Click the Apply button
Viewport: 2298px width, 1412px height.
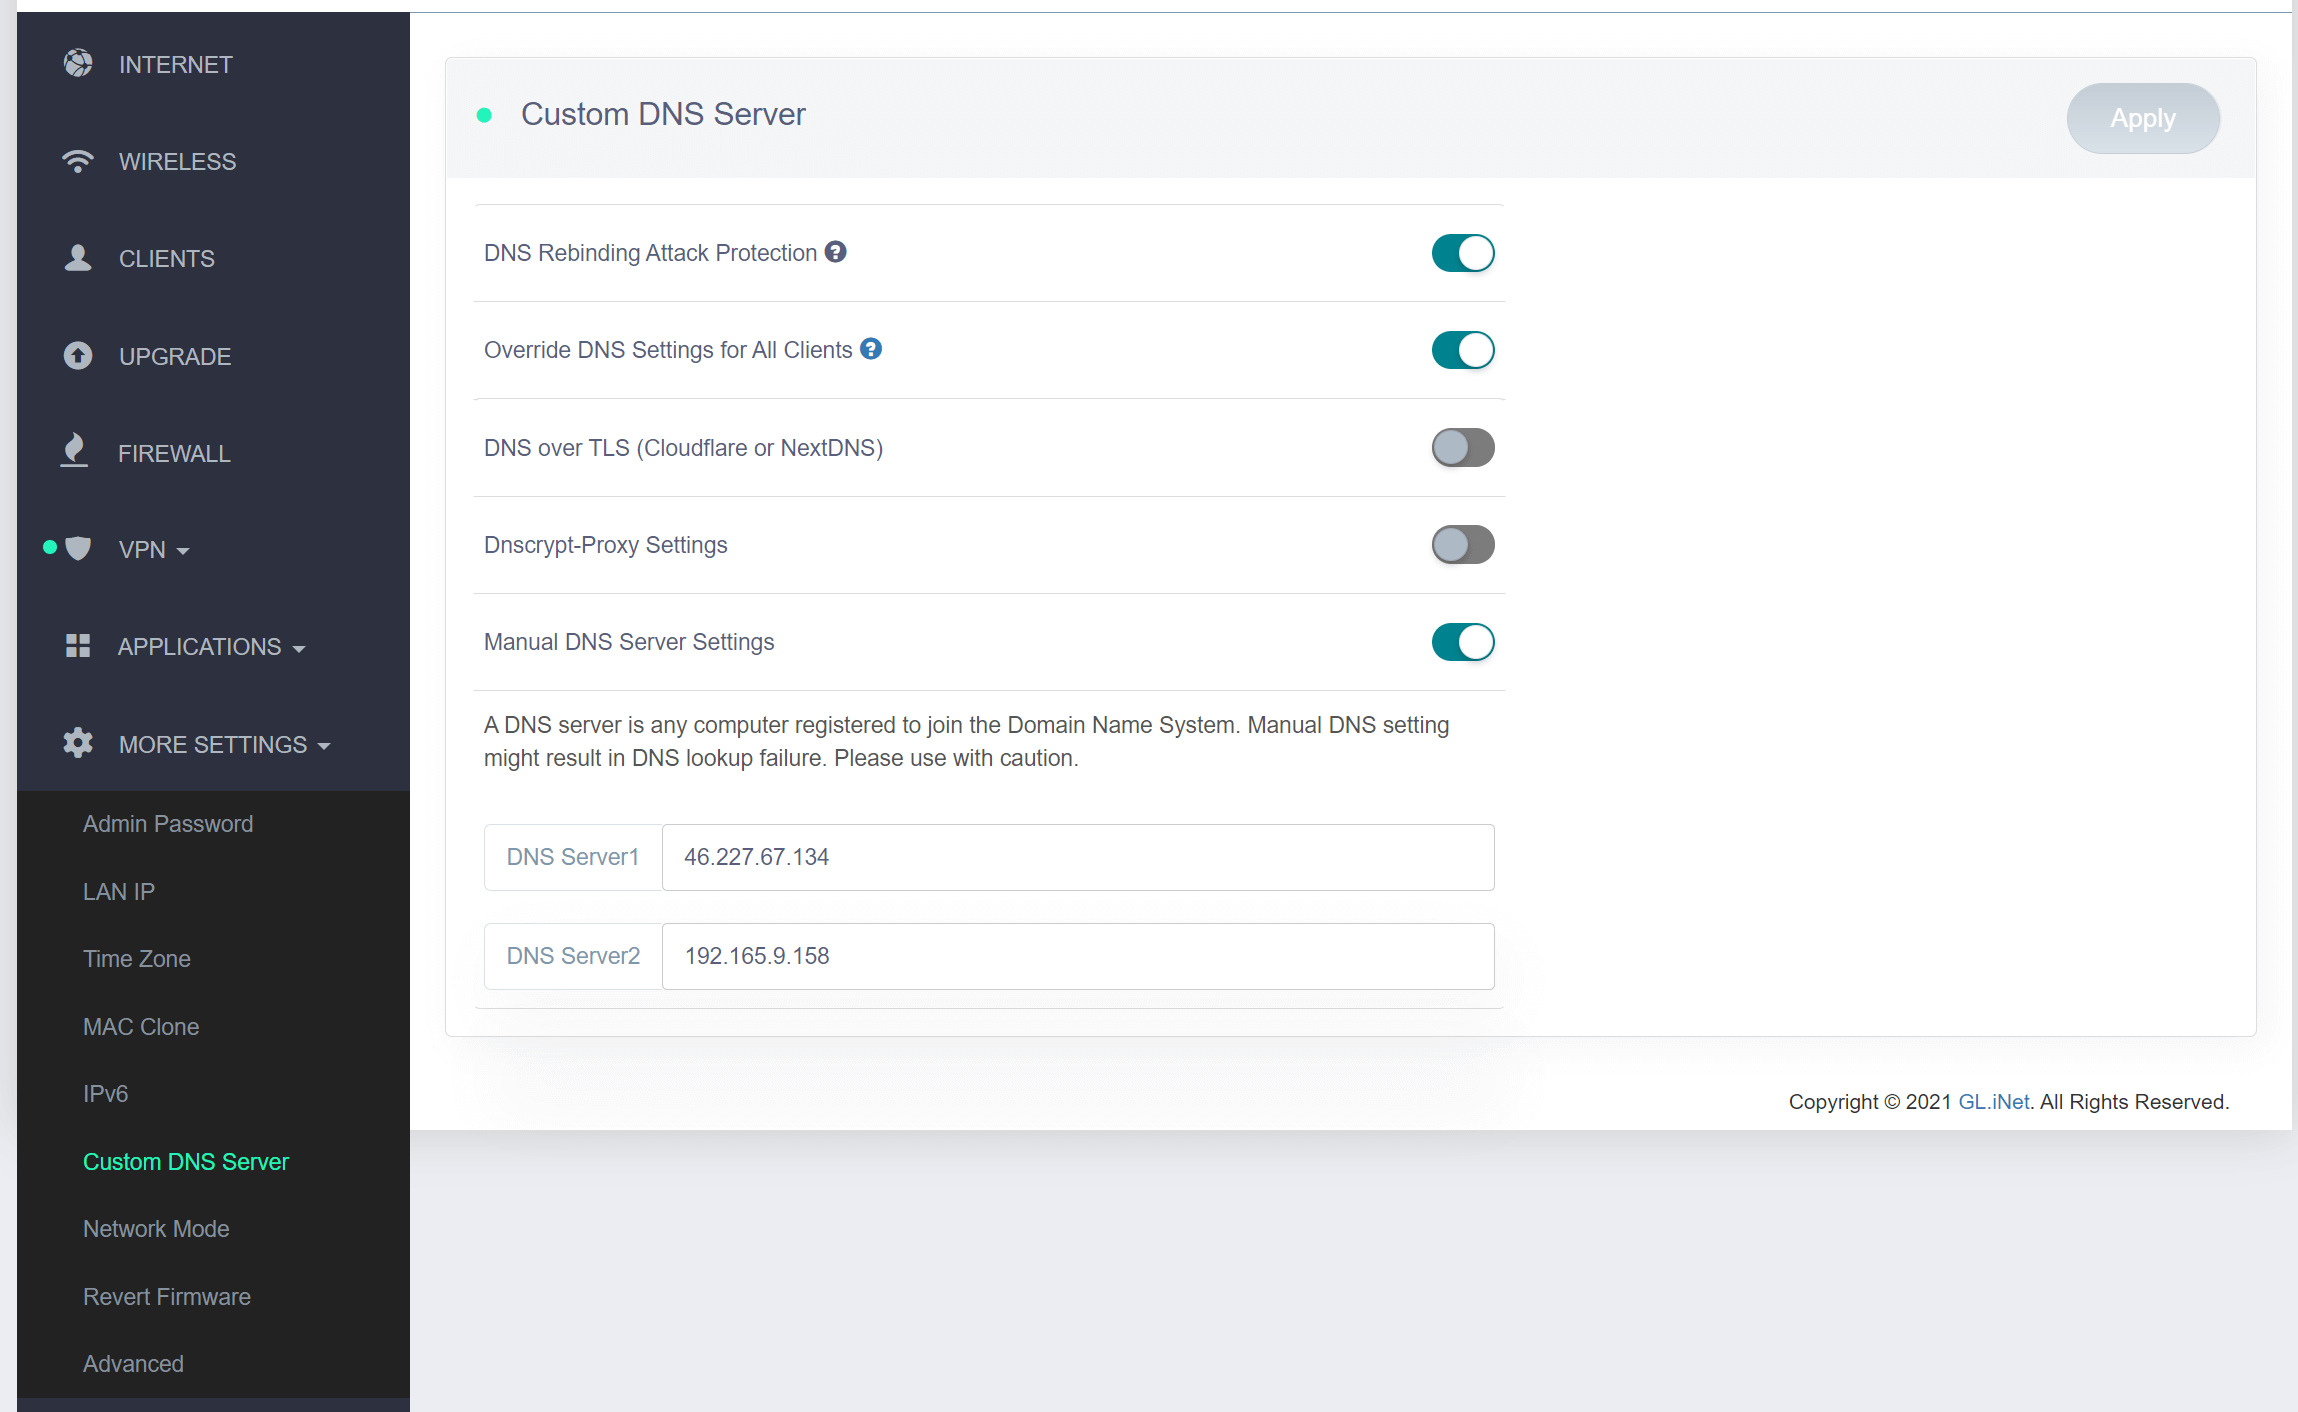click(2142, 117)
